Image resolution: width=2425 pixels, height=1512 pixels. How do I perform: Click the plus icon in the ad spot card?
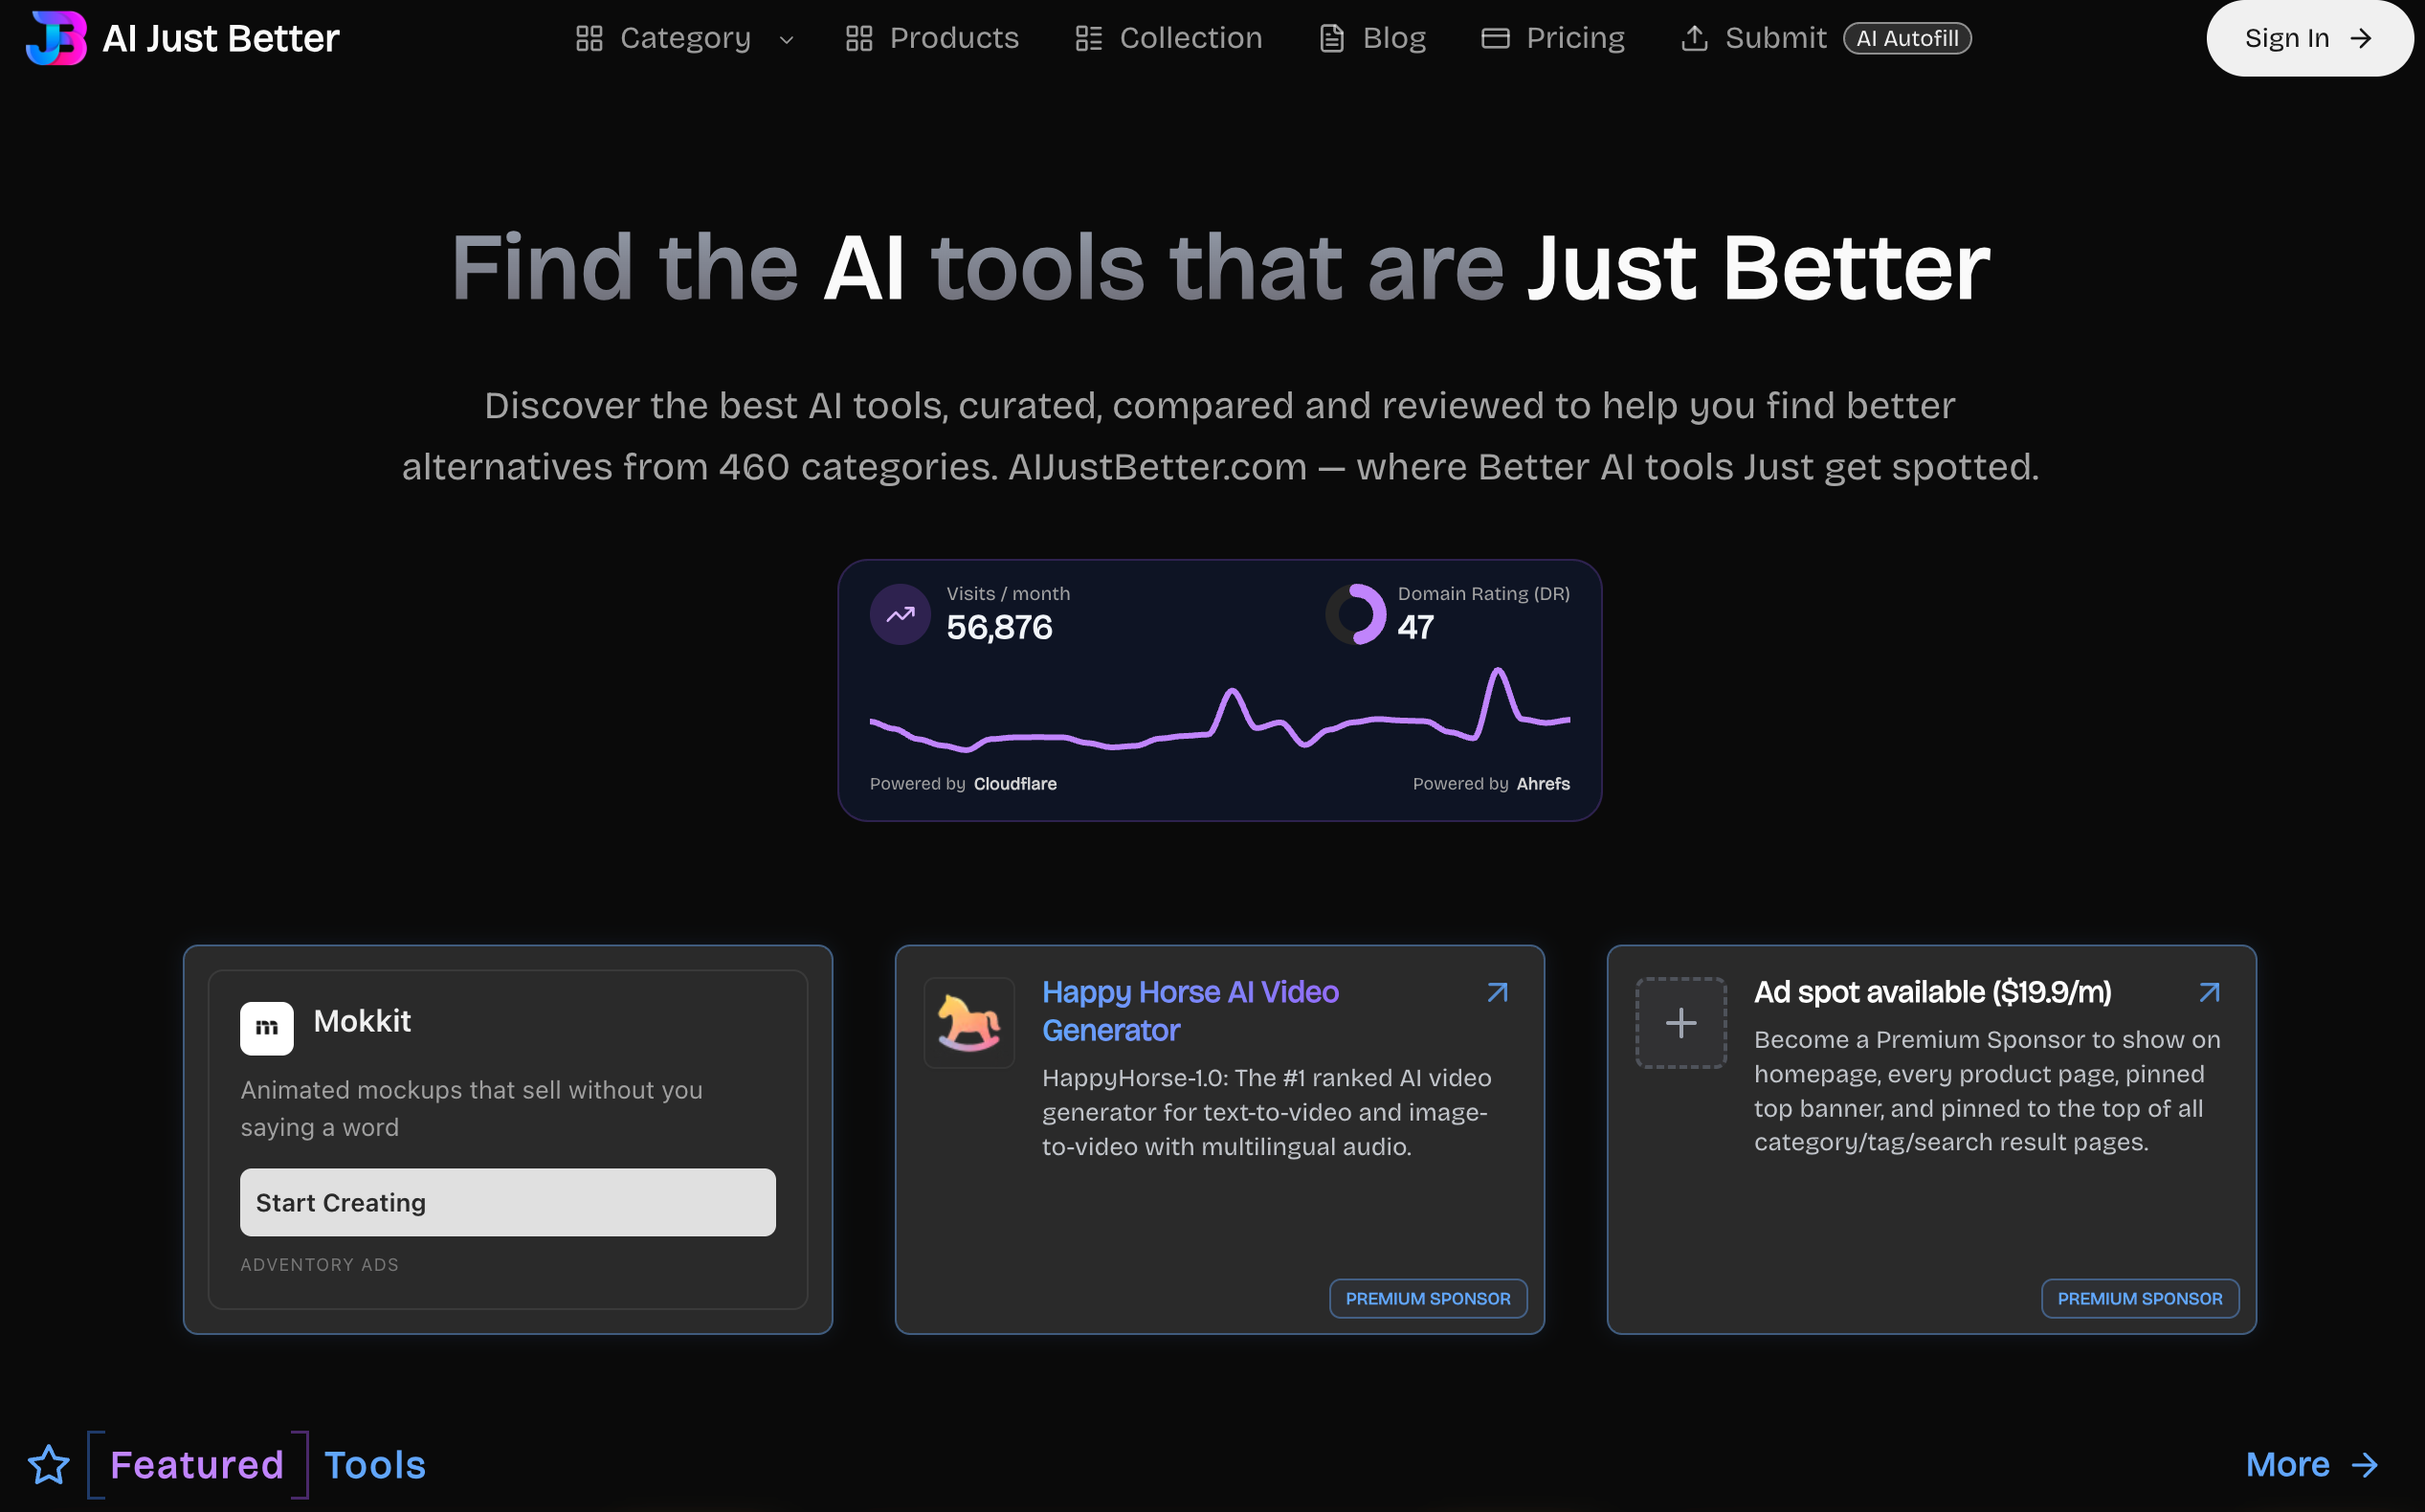point(1680,1022)
